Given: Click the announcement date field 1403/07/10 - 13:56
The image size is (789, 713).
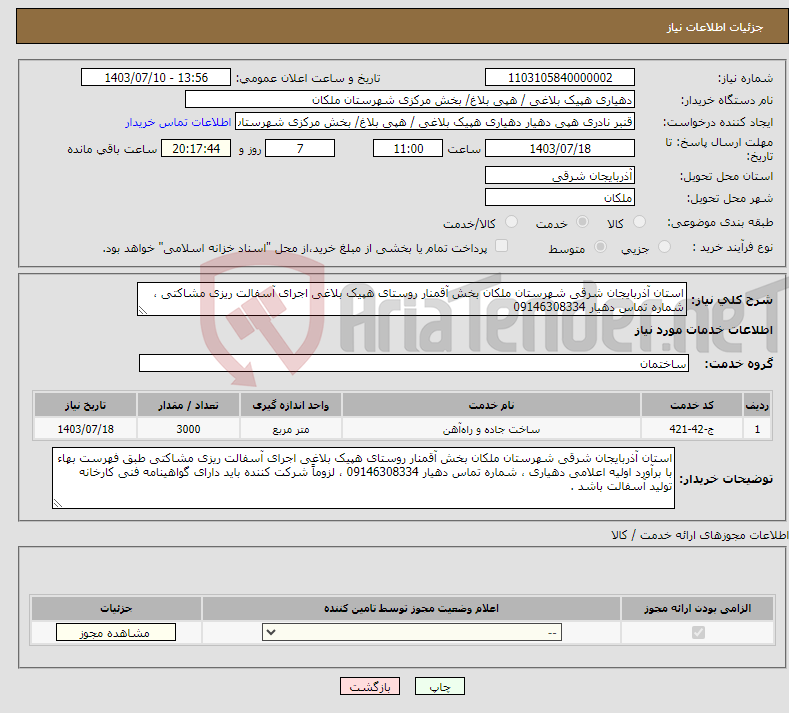Looking at the screenshot, I should pyautogui.click(x=156, y=77).
